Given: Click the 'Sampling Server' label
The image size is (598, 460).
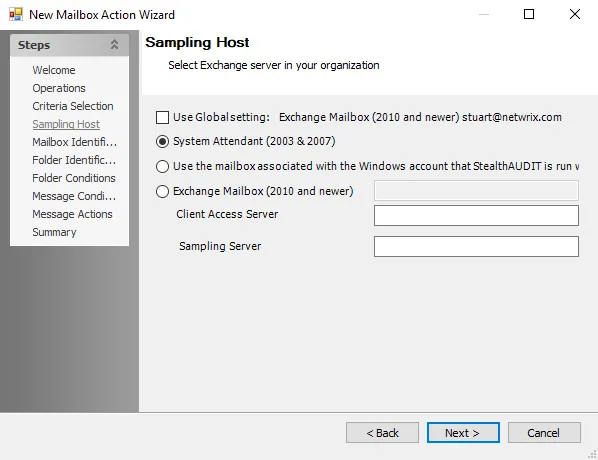Looking at the screenshot, I should pos(220,246).
